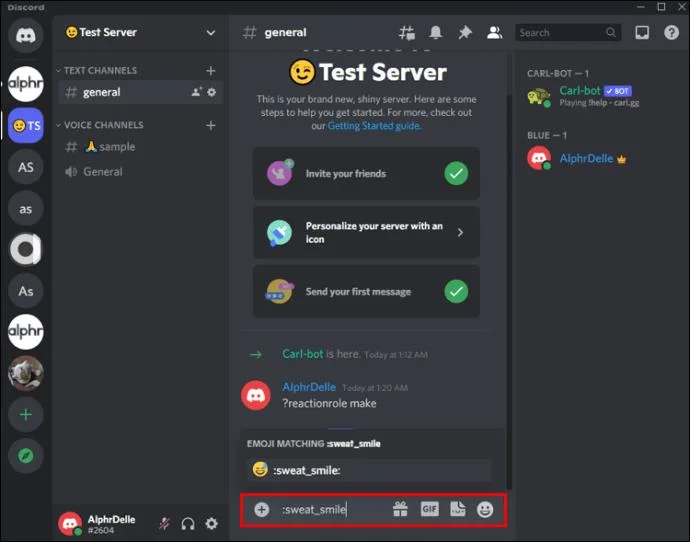This screenshot has height=542, width=690.
Task: Open notification settings bell icon
Action: 436,33
